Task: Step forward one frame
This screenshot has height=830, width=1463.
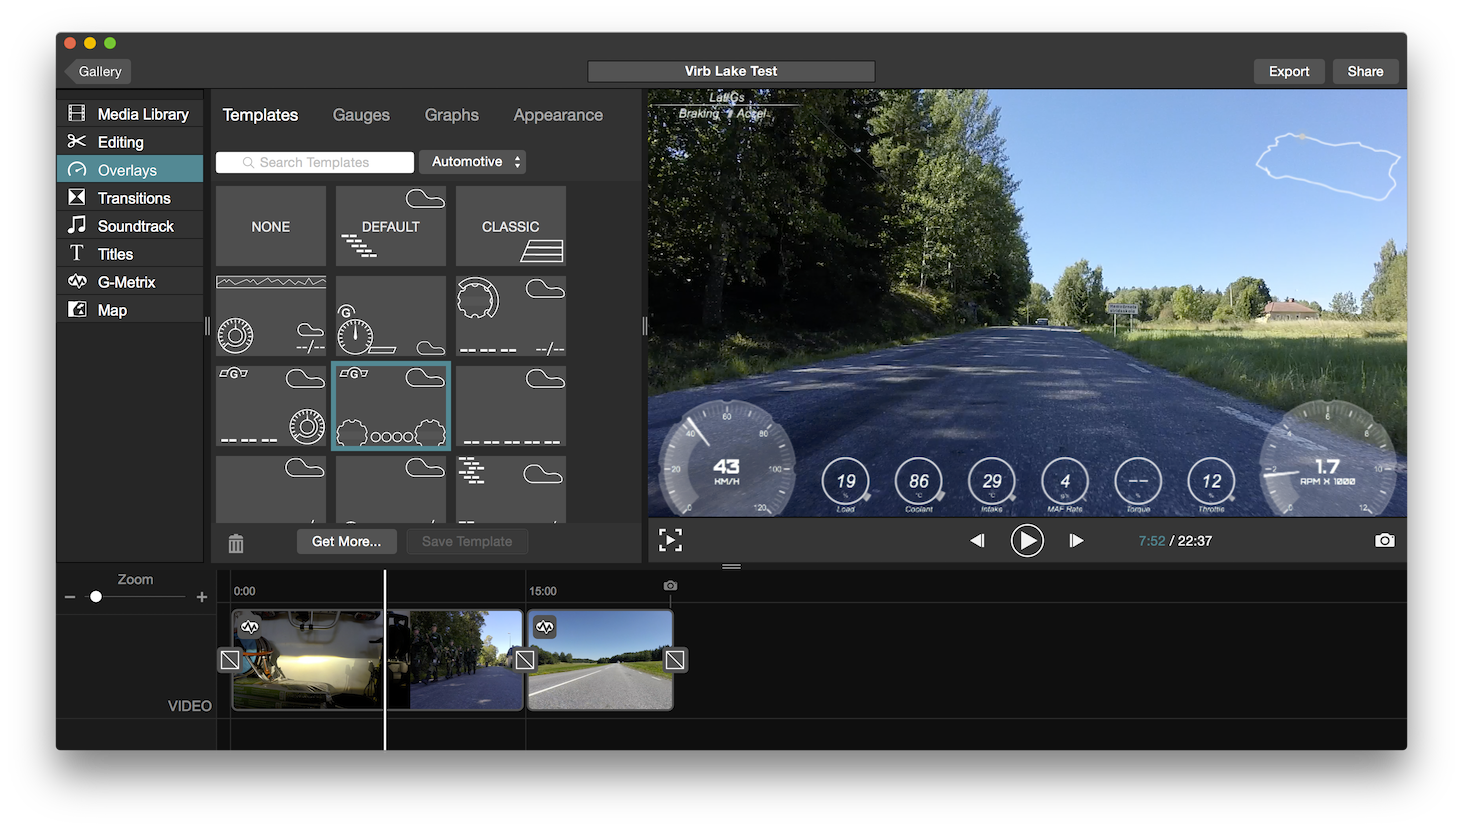Action: [x=1076, y=541]
